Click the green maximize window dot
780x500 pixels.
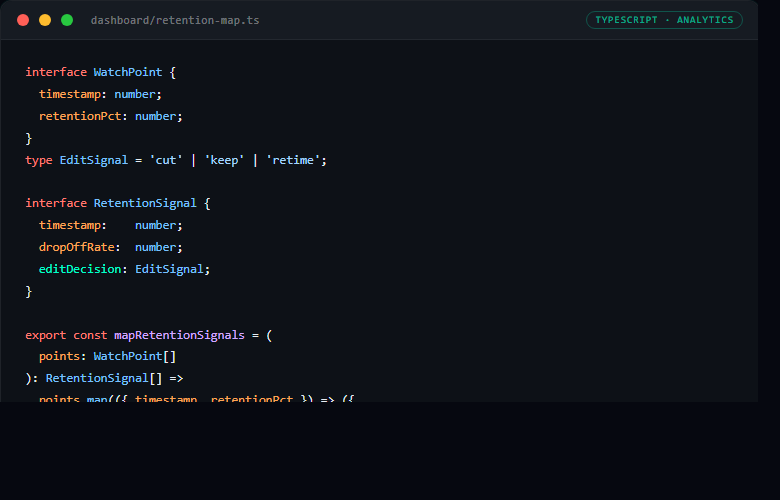[x=67, y=20]
